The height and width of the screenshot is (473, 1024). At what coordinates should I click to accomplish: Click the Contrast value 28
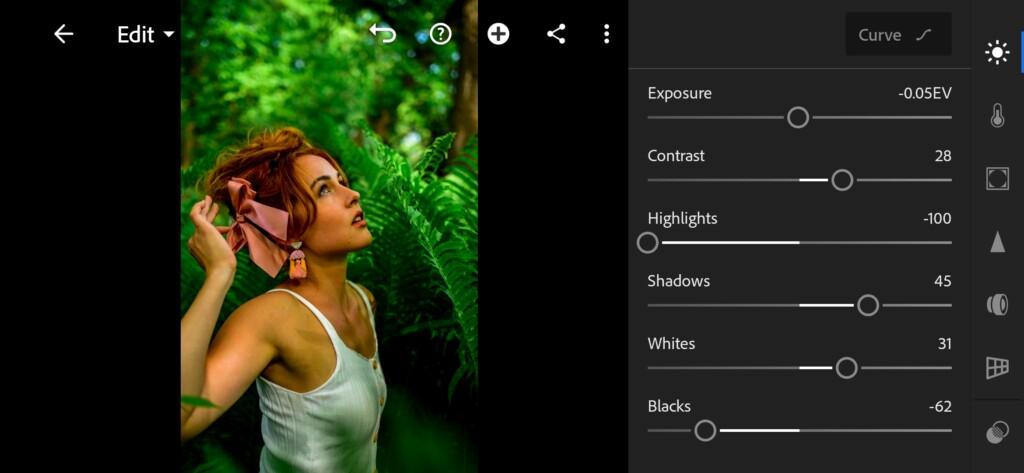[x=943, y=156]
